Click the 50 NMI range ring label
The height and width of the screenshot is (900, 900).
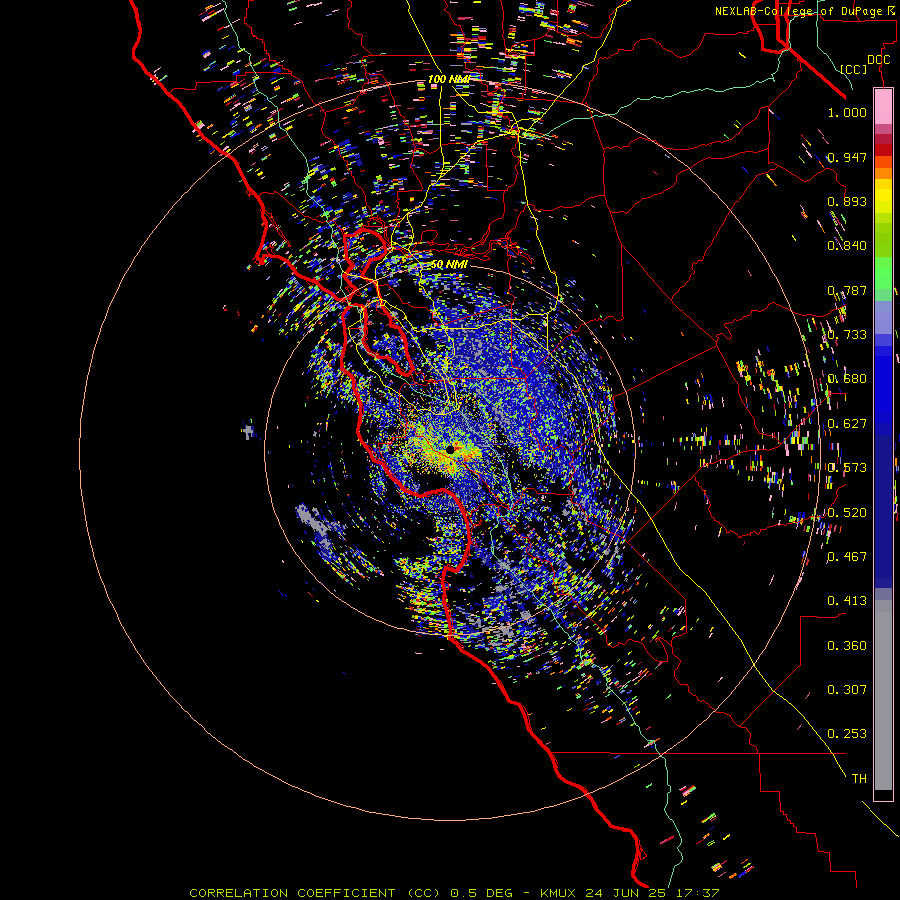coord(449,264)
